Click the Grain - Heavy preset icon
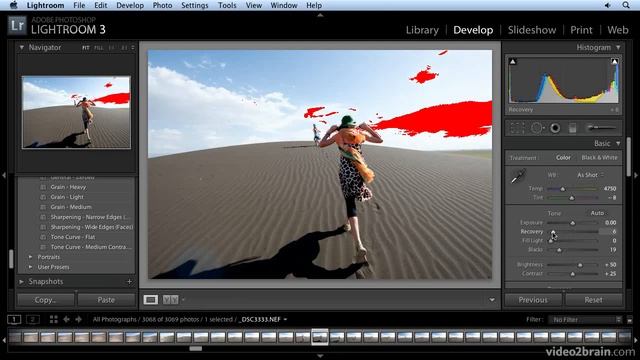Screen dimensions: 640x360 point(43,187)
